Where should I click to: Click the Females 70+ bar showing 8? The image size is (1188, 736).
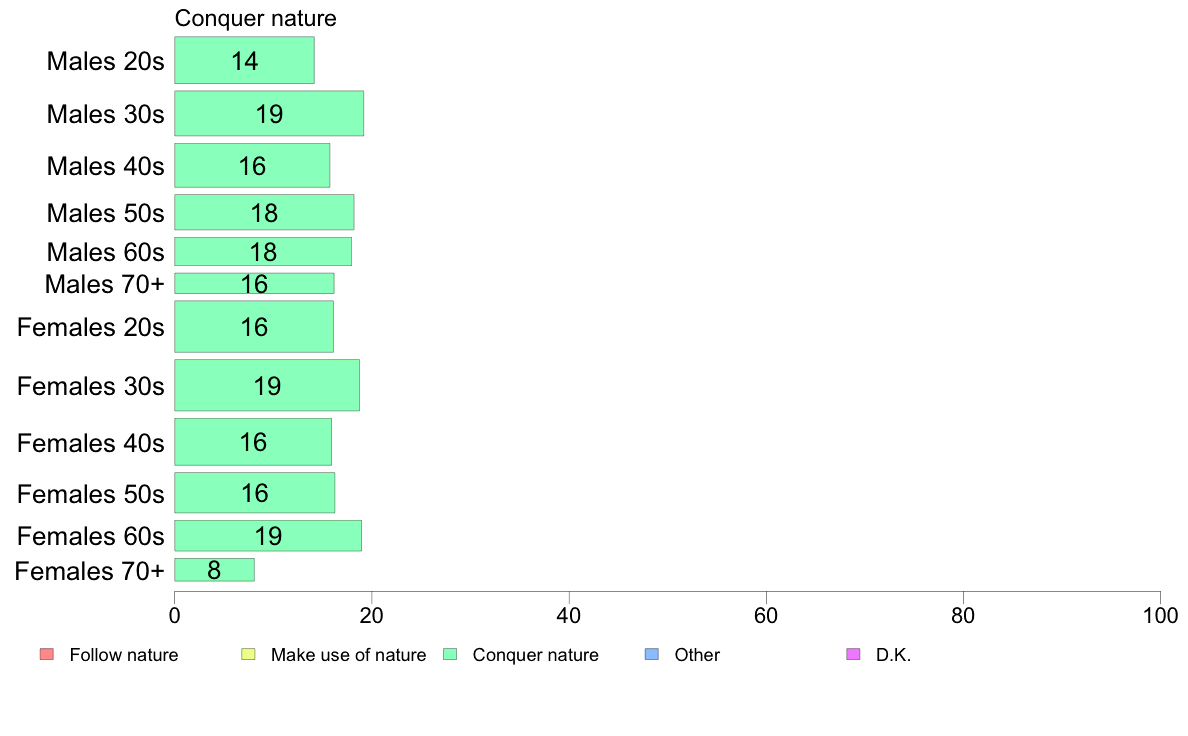(x=214, y=570)
